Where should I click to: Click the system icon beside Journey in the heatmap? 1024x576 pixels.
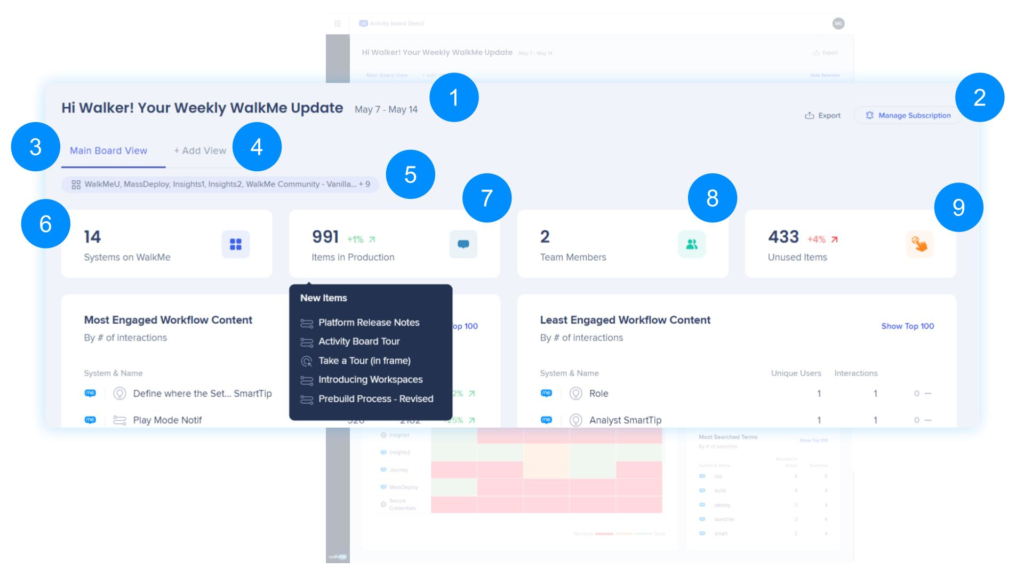[383, 470]
